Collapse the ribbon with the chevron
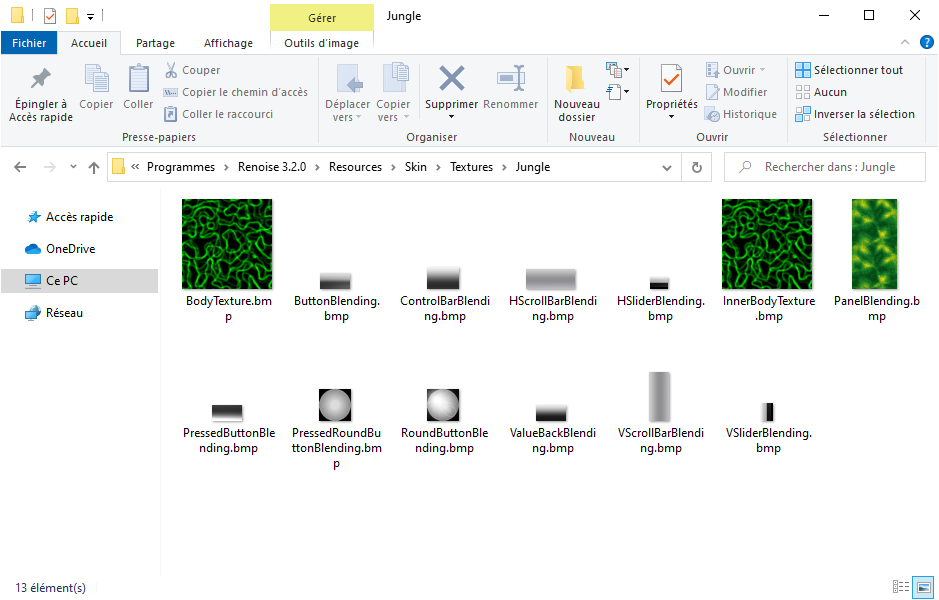Viewport: 939px width, 600px height. point(905,42)
